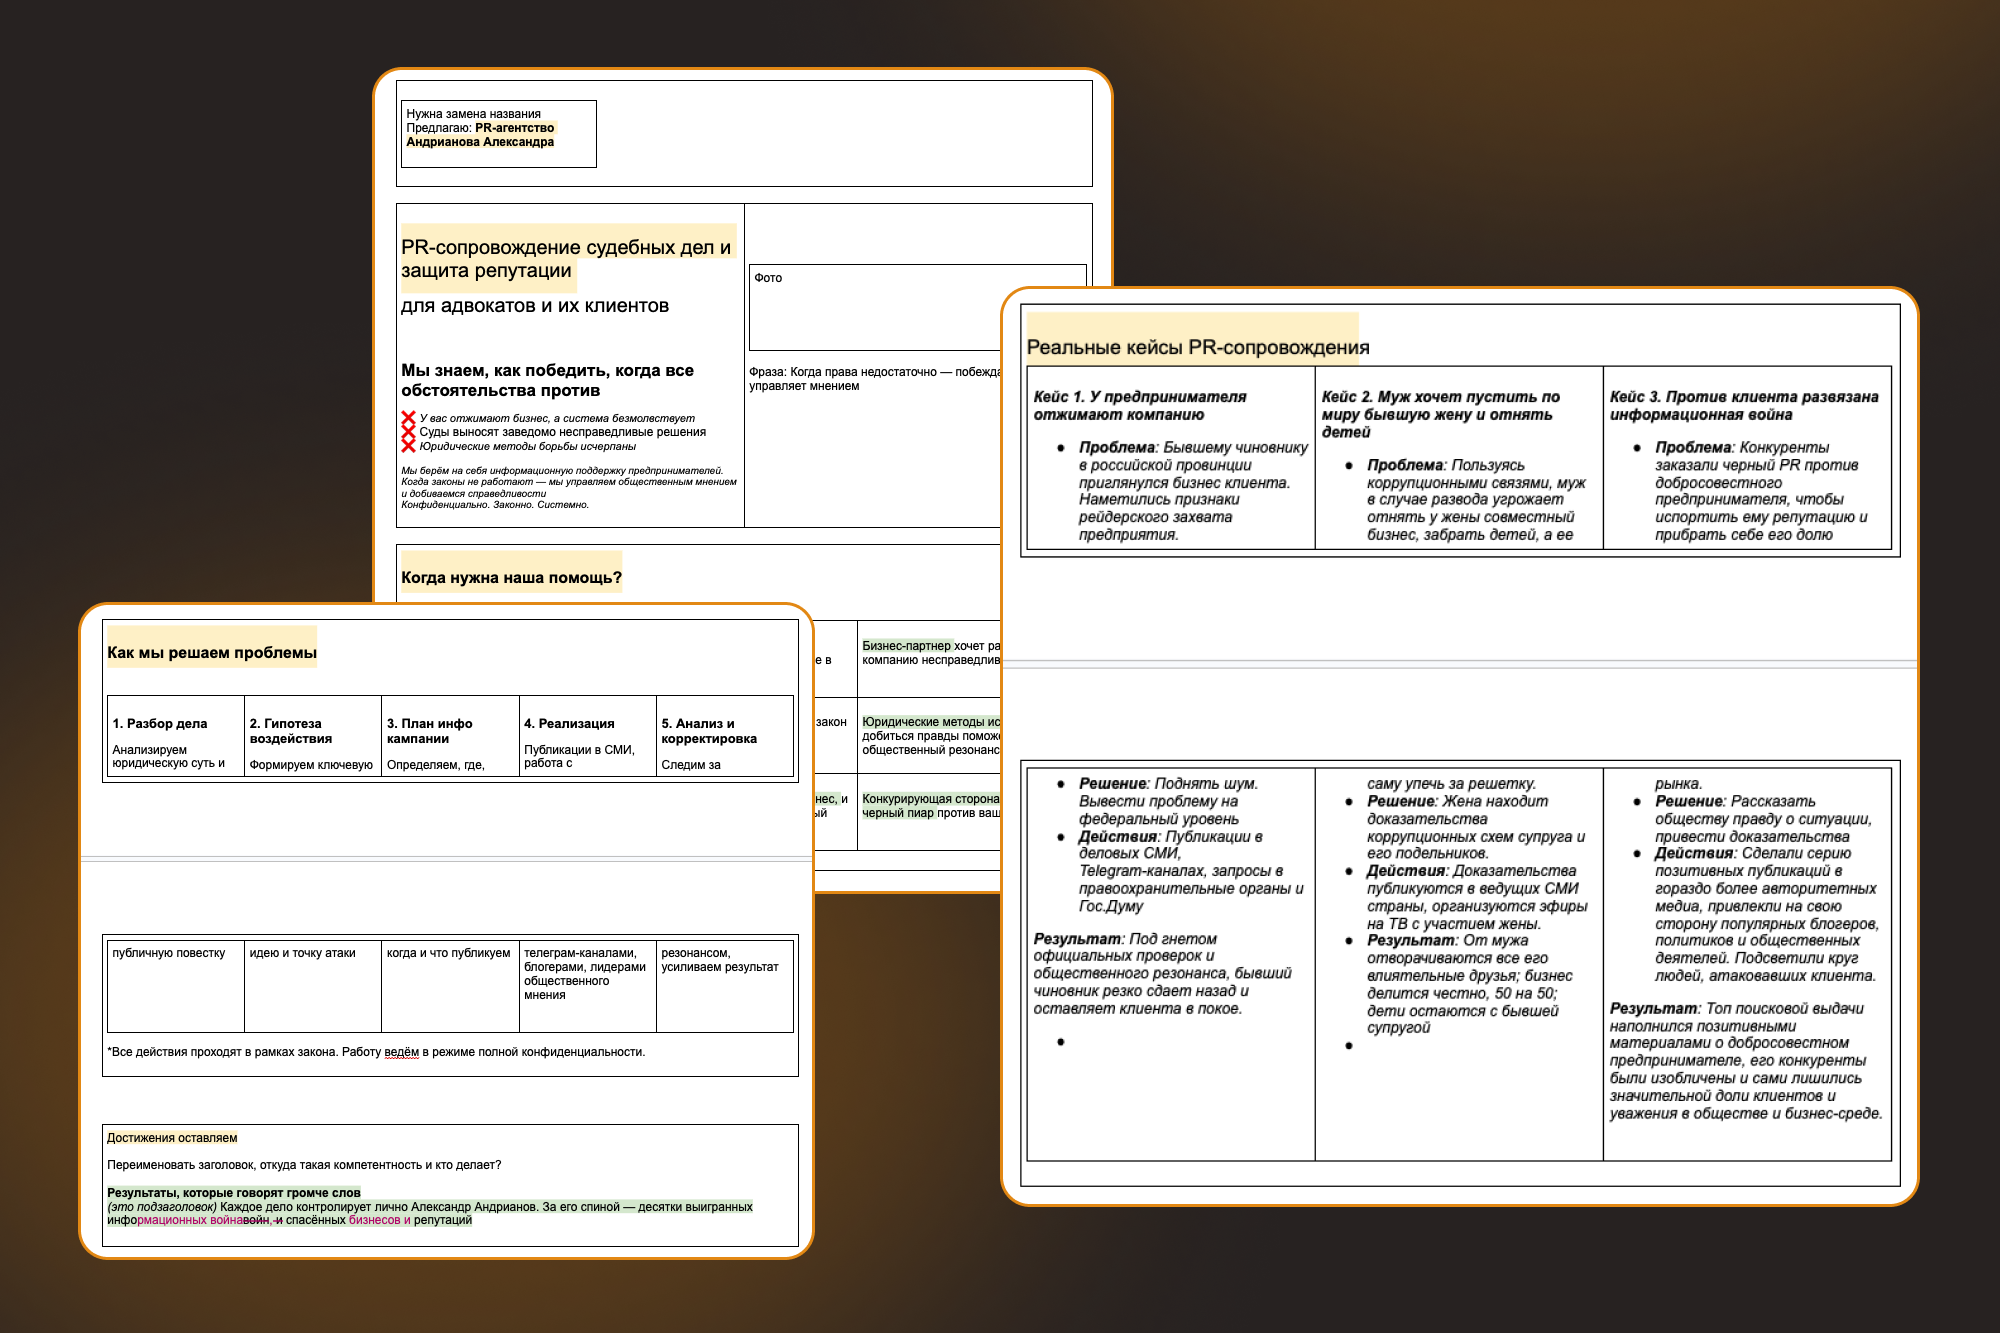Click cell 'телеграм-каналами, блогерами, лидерами'

(588, 986)
